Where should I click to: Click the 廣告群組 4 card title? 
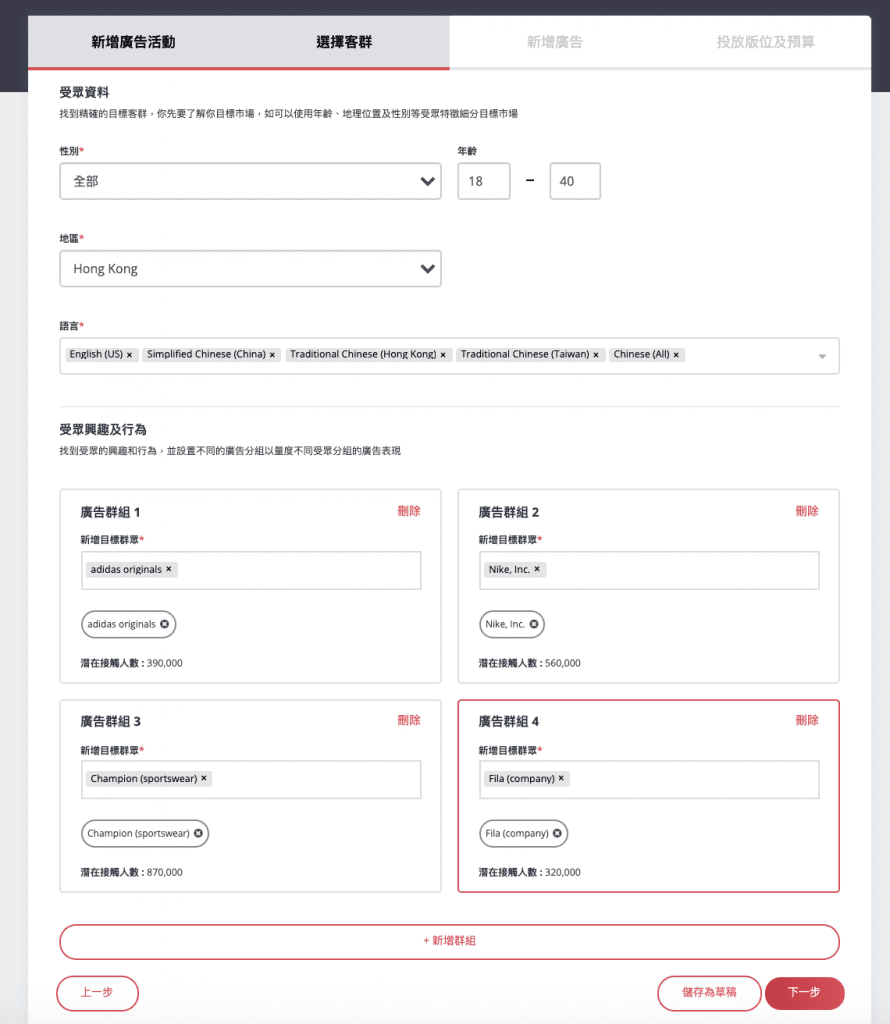[509, 721]
